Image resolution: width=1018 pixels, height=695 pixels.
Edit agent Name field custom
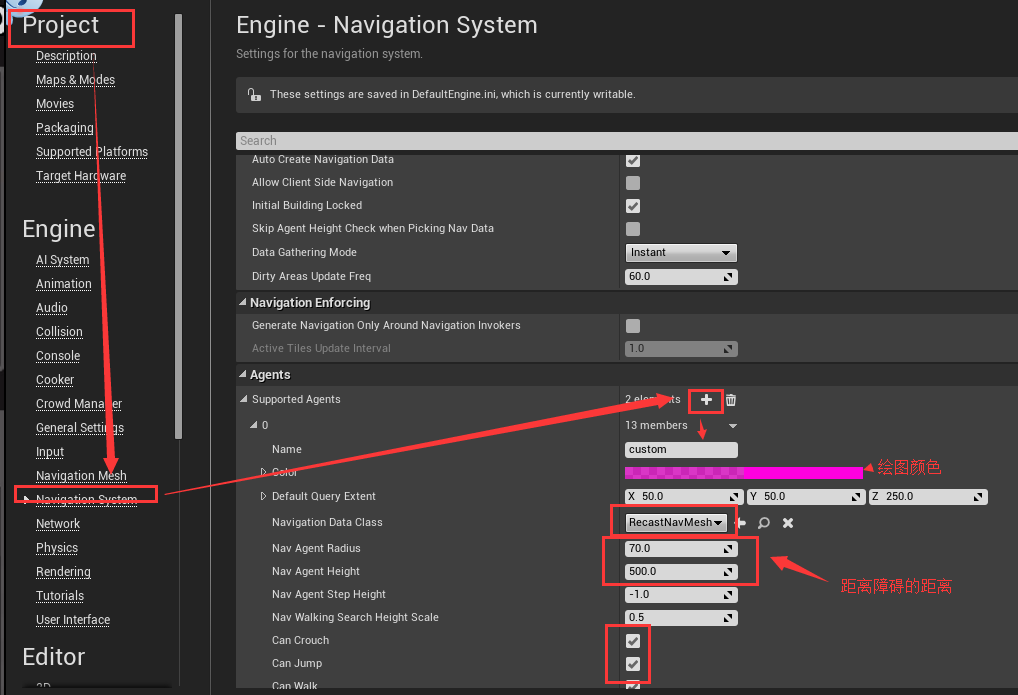tap(681, 449)
